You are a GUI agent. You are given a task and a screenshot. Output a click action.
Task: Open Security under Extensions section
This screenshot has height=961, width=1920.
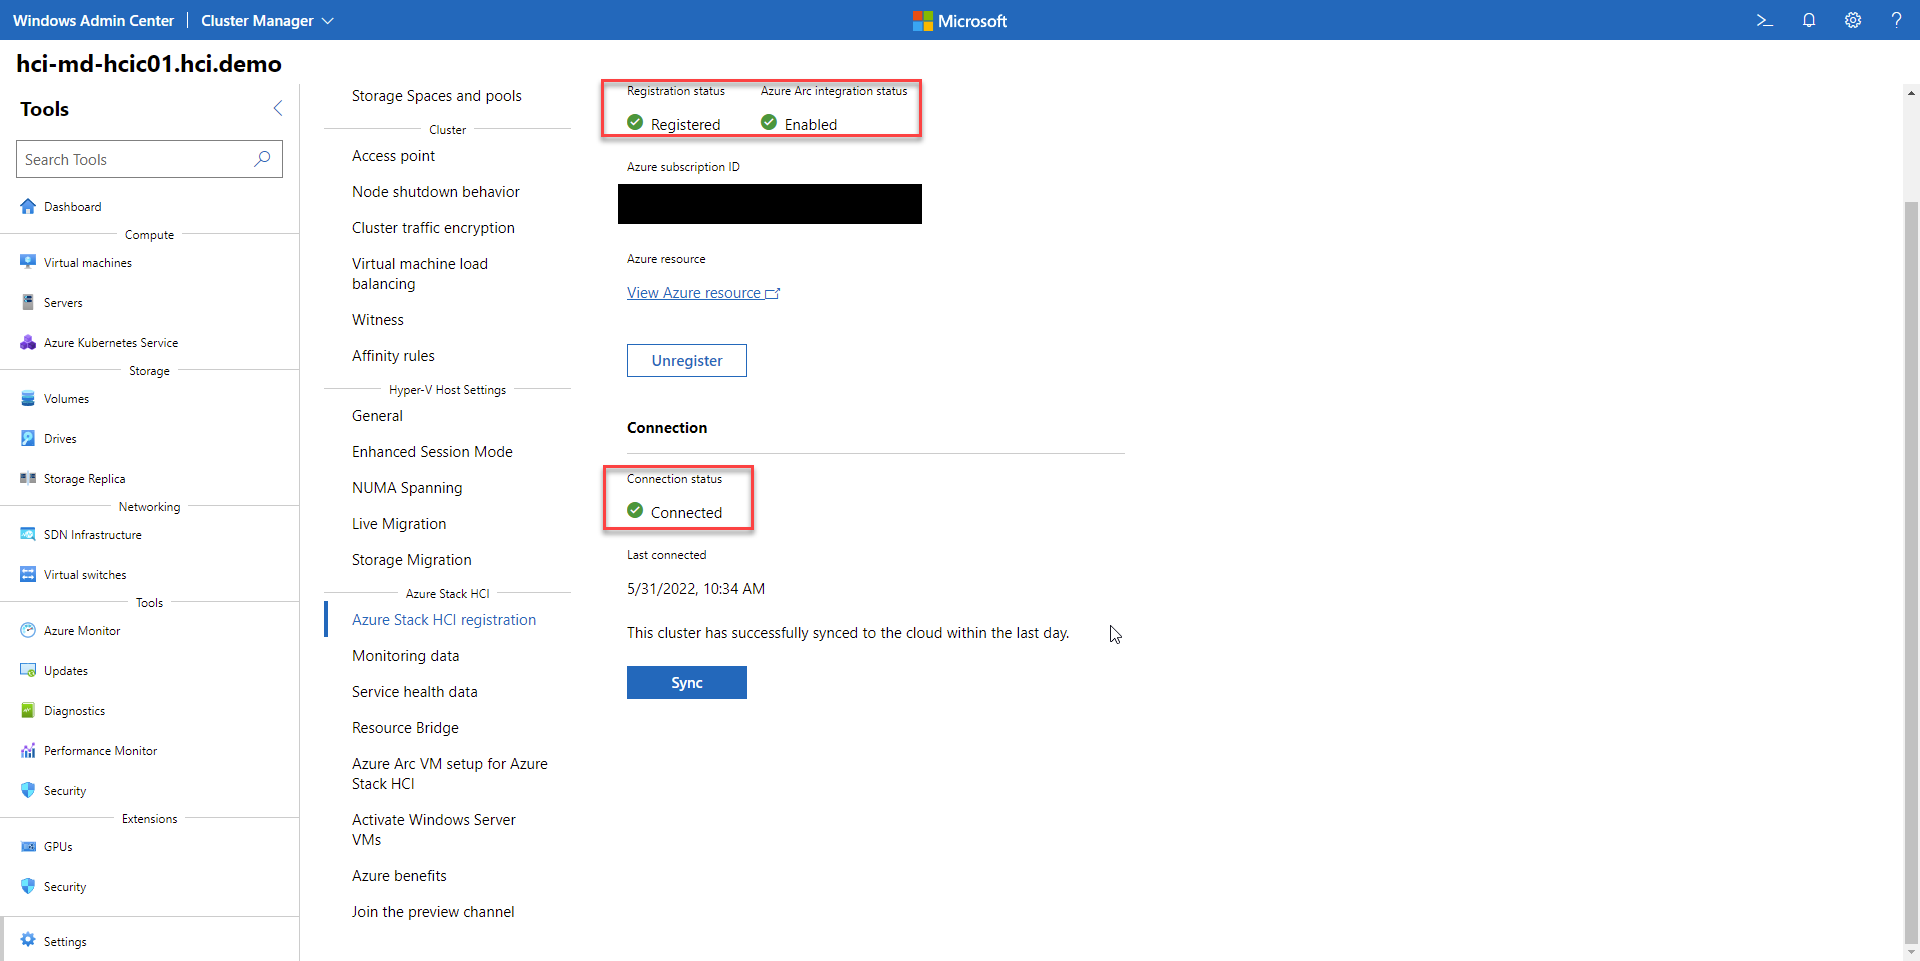(x=65, y=886)
